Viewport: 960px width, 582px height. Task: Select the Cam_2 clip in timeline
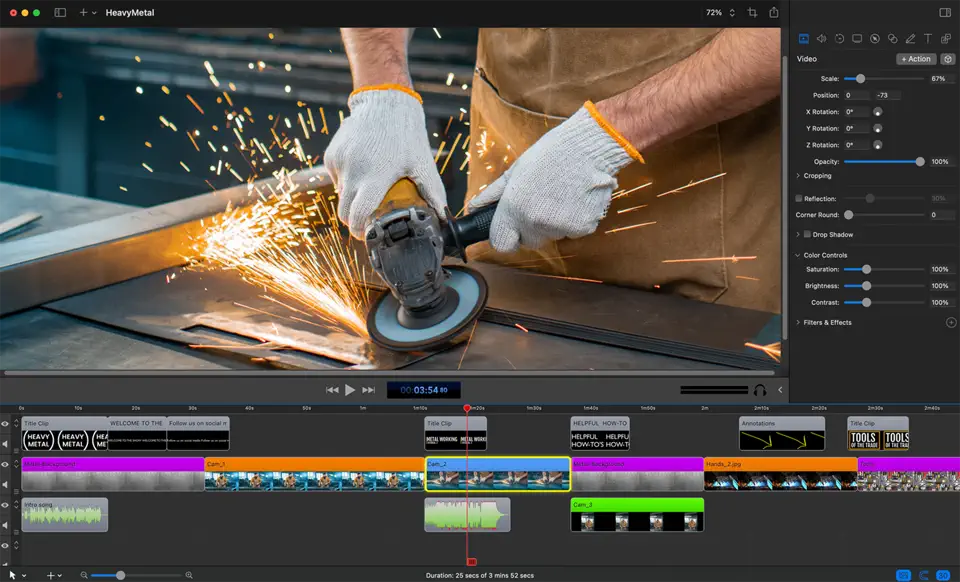[498, 474]
